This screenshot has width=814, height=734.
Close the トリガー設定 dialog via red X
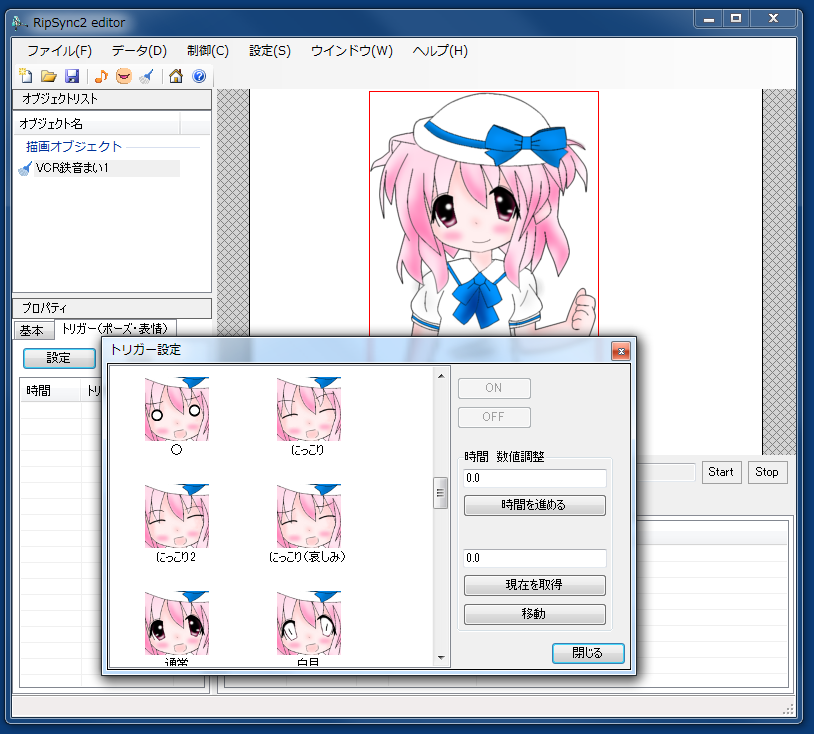coord(621,351)
